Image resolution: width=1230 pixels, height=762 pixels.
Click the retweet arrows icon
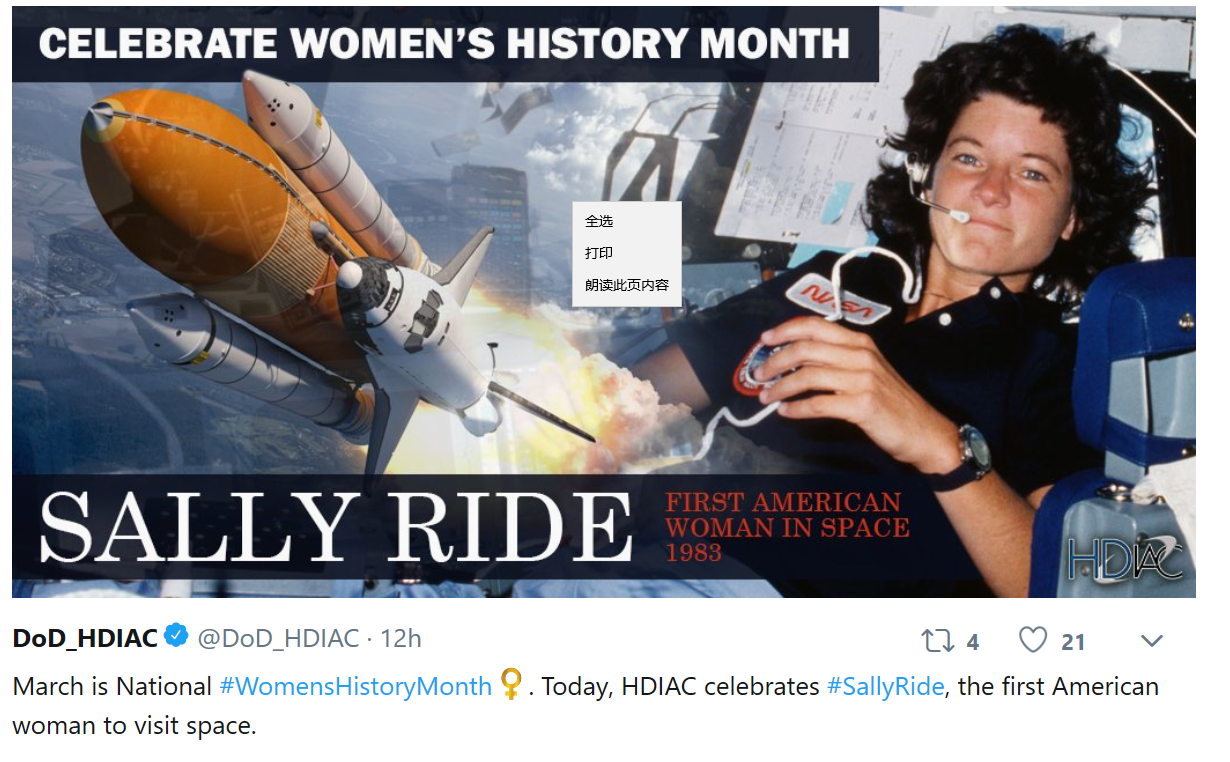[938, 640]
